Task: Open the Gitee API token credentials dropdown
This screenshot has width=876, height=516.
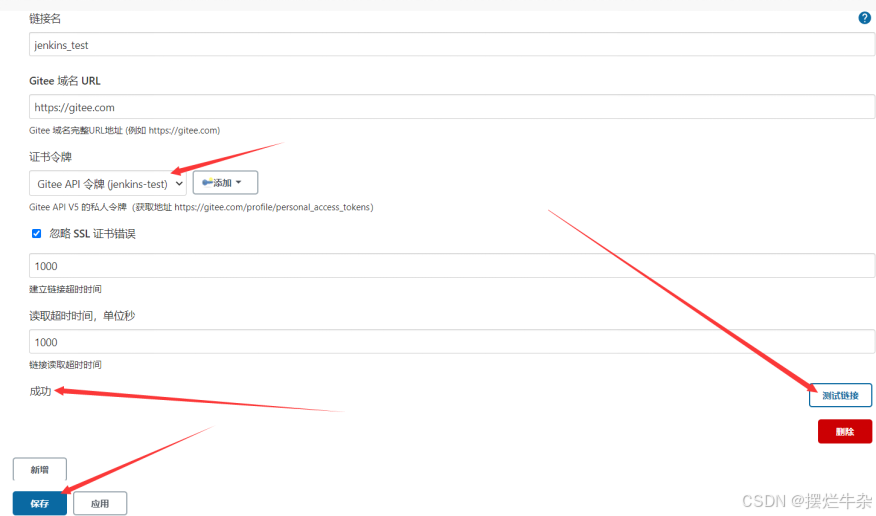Action: pyautogui.click(x=108, y=184)
